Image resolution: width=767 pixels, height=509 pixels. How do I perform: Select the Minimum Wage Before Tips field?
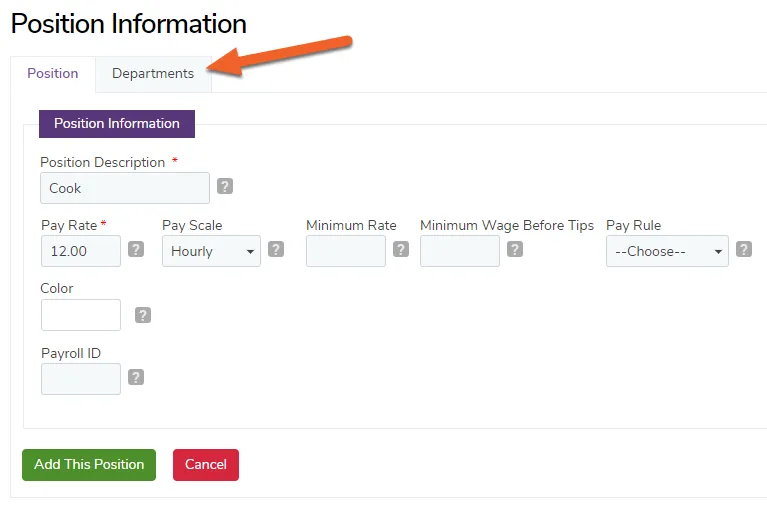coord(460,251)
